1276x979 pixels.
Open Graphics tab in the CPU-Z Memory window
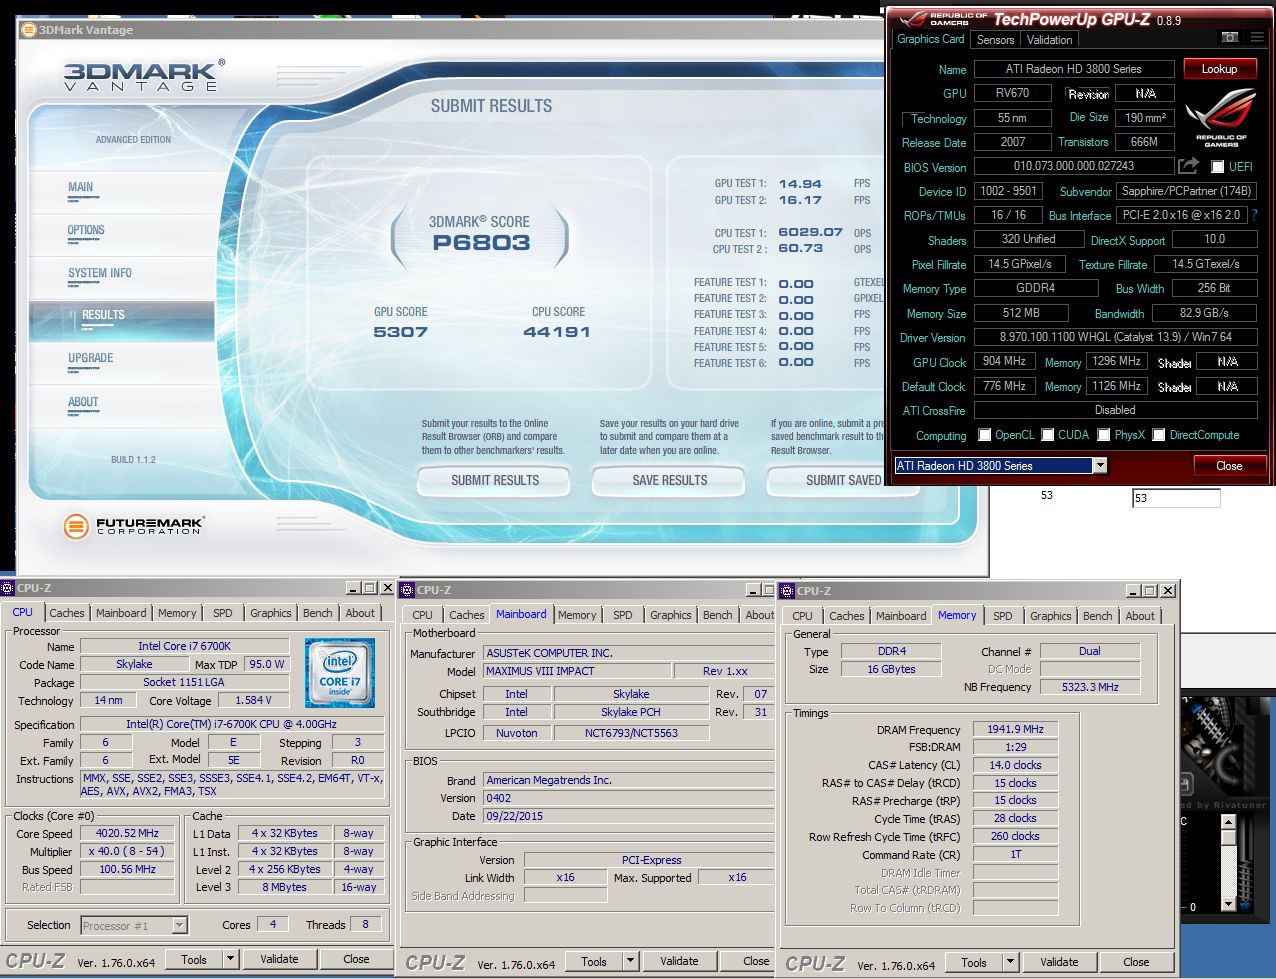(x=1051, y=616)
